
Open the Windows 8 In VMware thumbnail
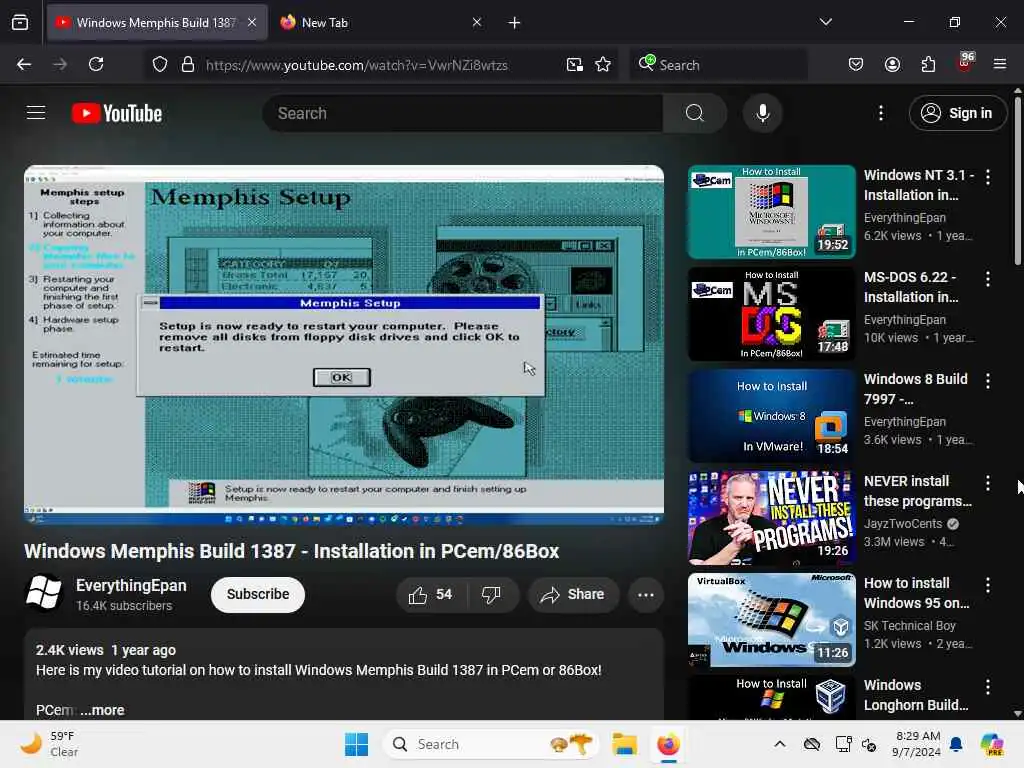pyautogui.click(x=771, y=416)
